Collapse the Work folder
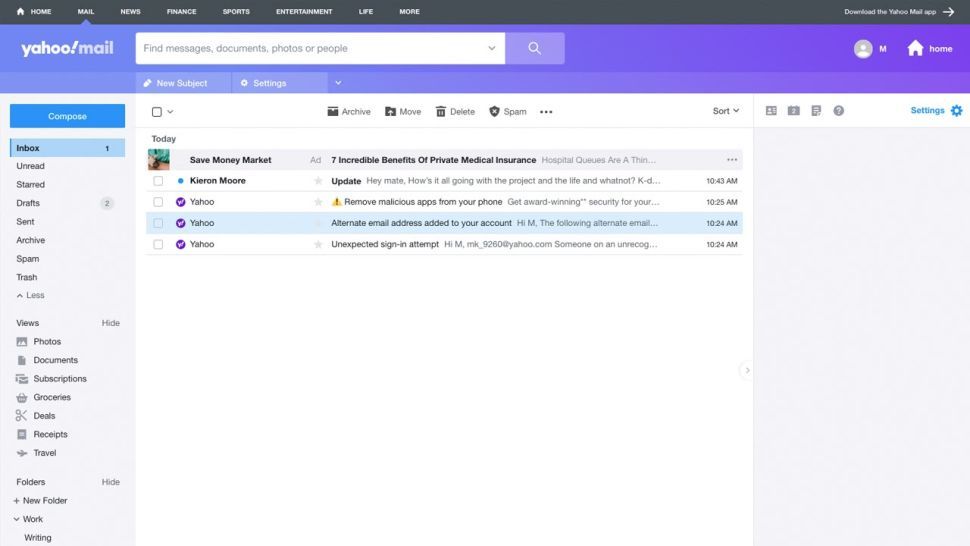Screen dimensions: 970x546 (16, 519)
